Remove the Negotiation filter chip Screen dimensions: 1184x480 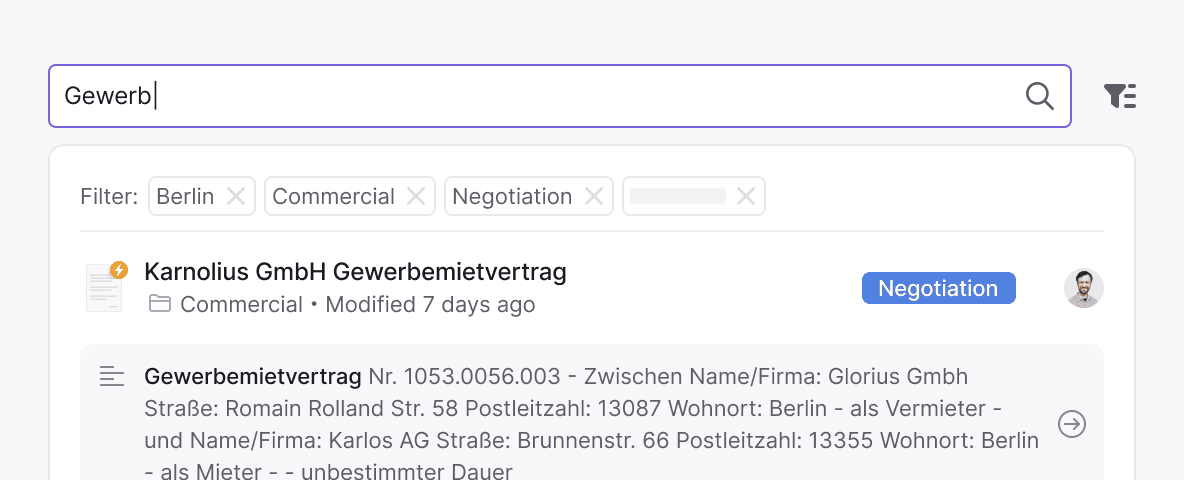tap(594, 197)
